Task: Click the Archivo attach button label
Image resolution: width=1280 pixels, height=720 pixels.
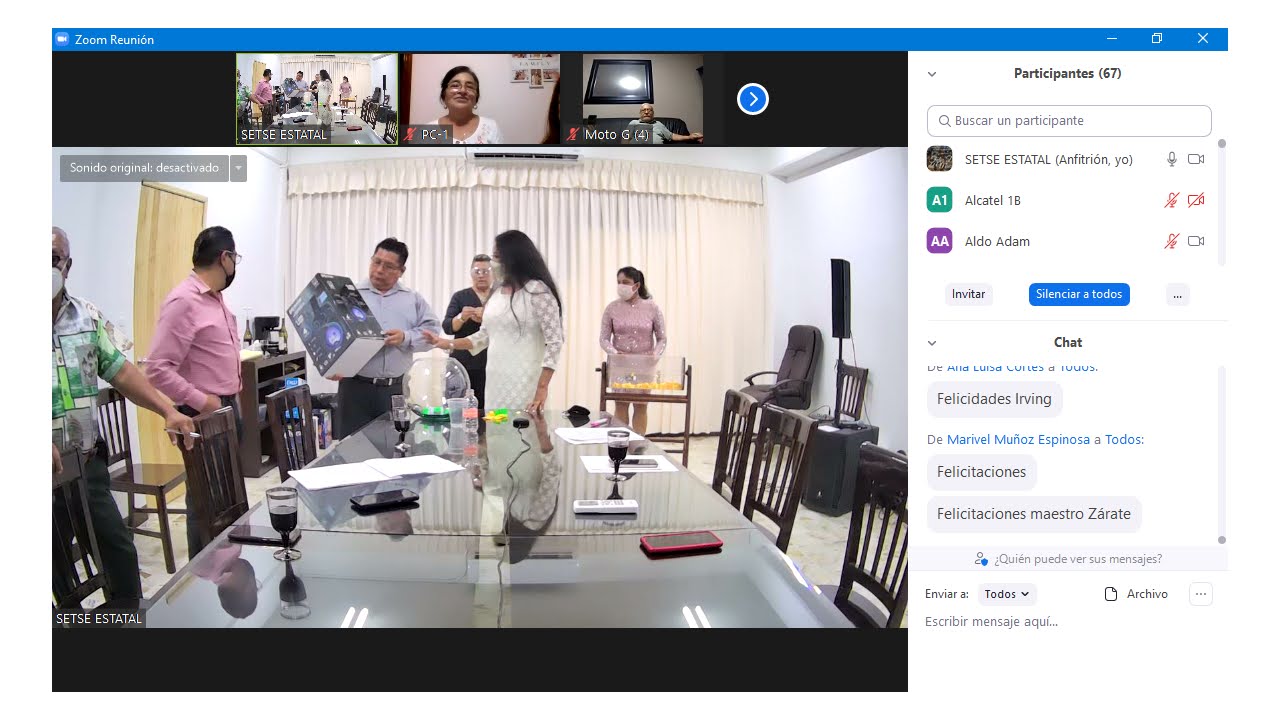Action: 1147,594
